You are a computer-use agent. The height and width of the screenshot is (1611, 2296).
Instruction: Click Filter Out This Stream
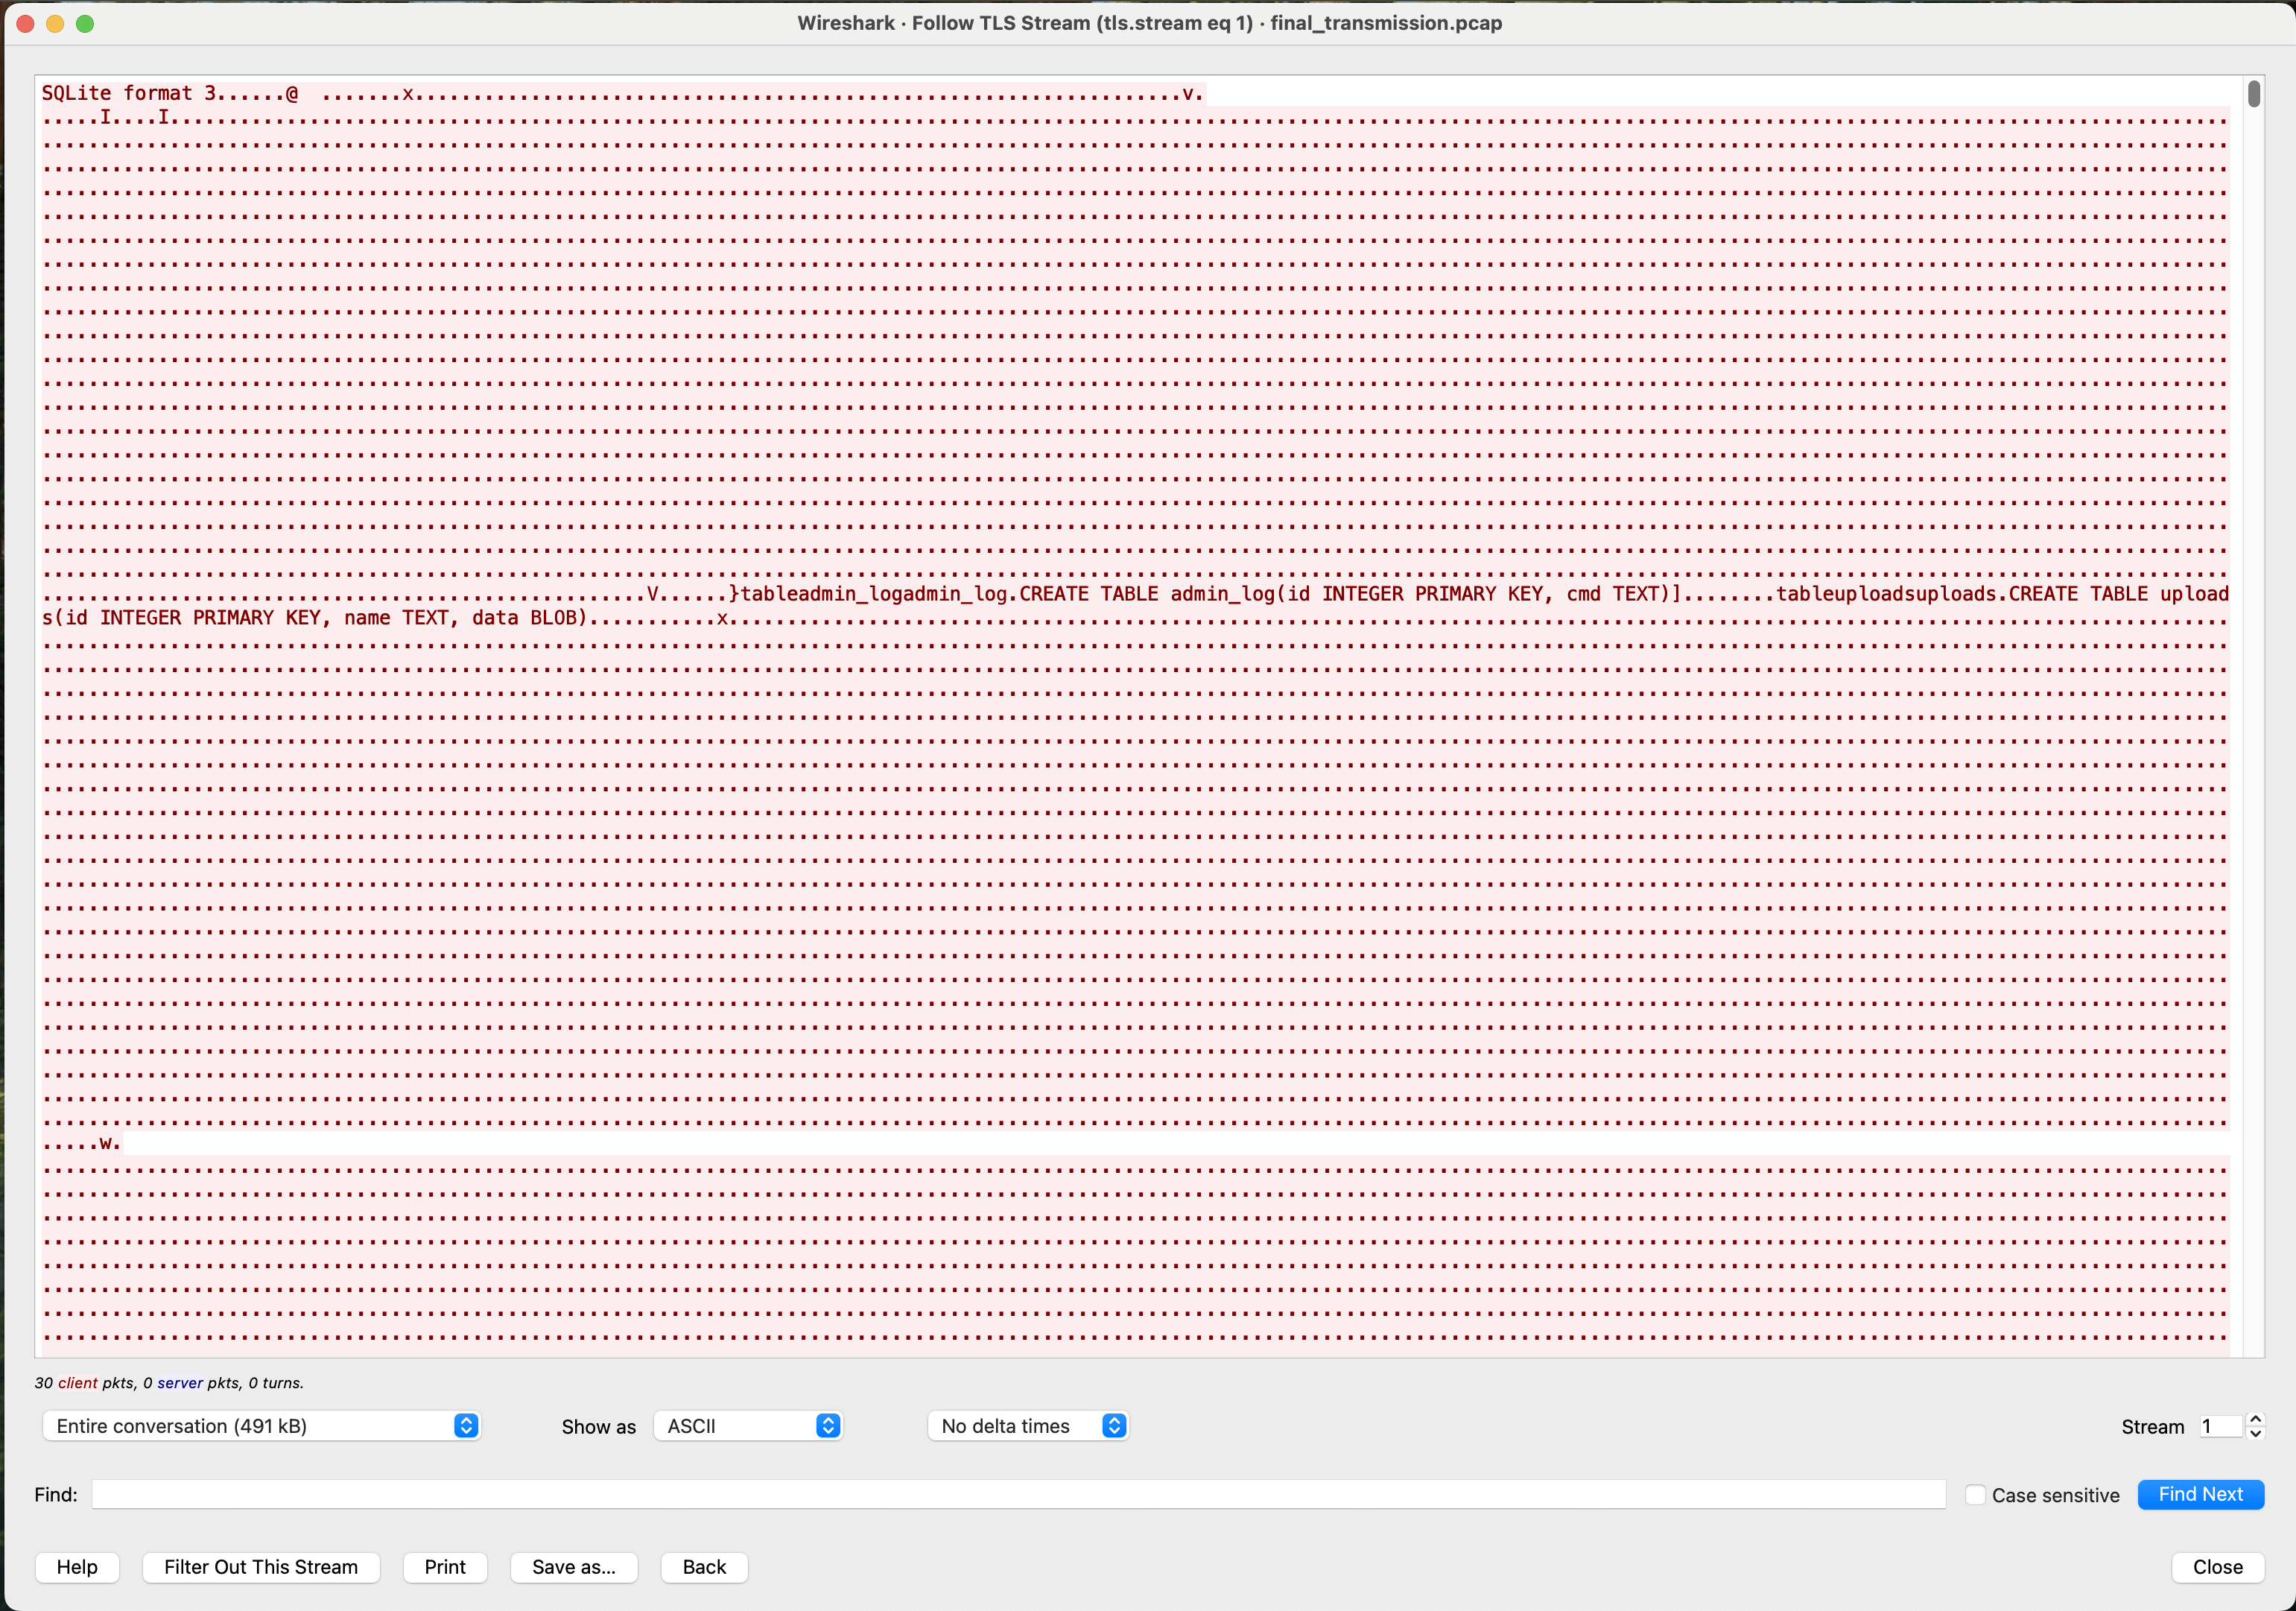tap(261, 1567)
